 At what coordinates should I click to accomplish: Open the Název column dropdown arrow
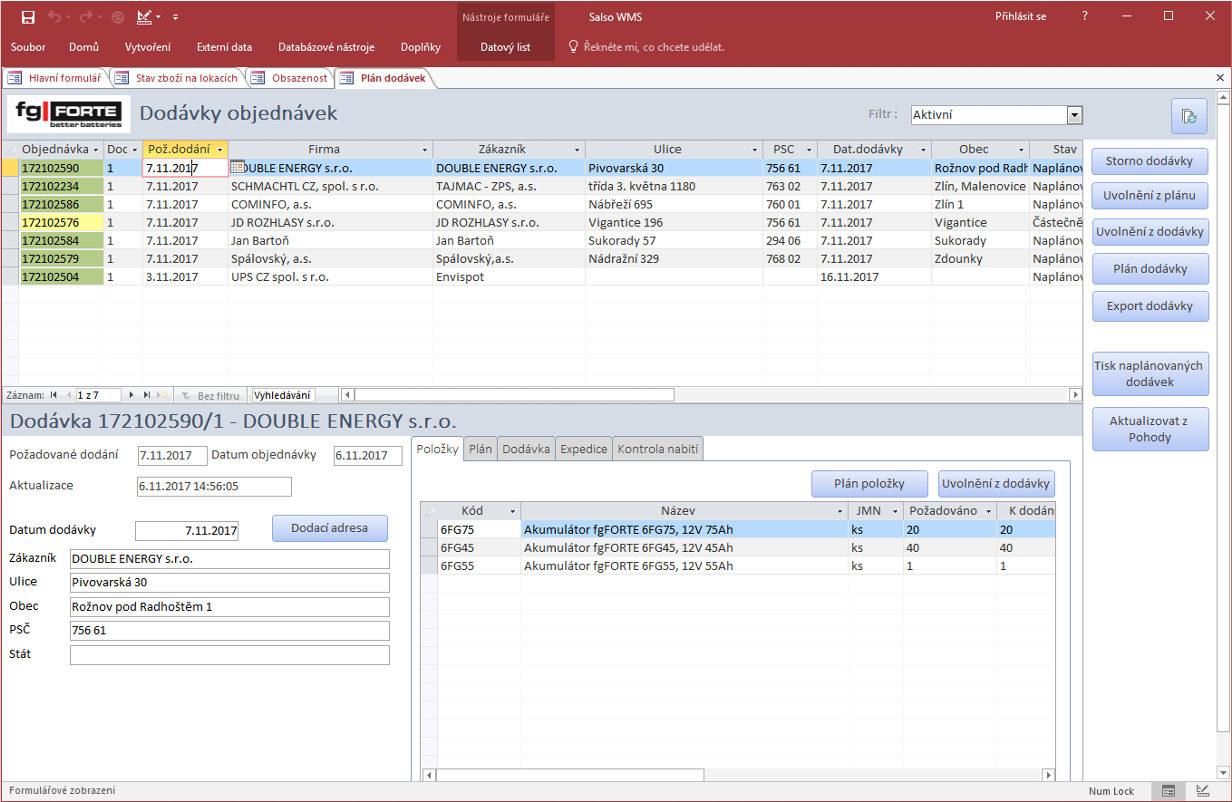(x=839, y=511)
